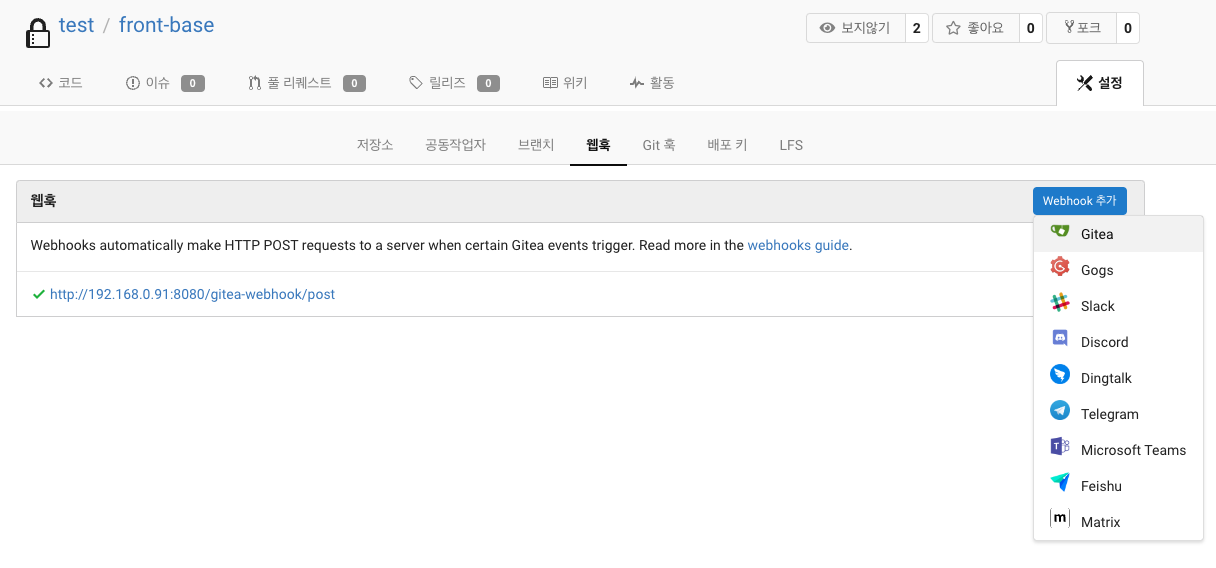Open the 이슈 issues tab
This screenshot has height=568, width=1216.
pos(165,83)
